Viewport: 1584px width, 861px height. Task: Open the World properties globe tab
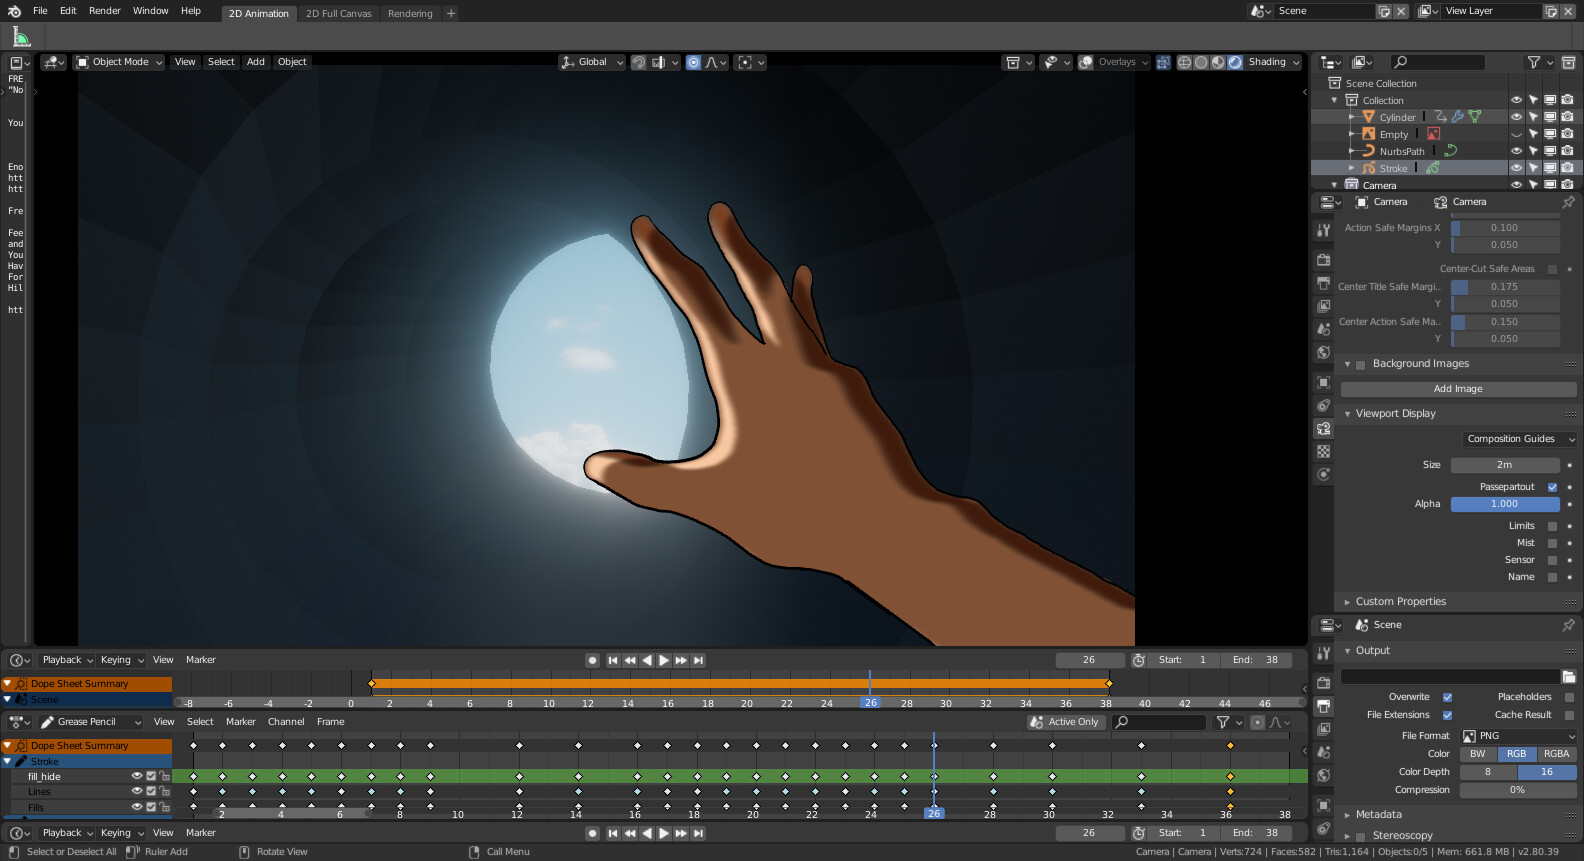coord(1323,352)
